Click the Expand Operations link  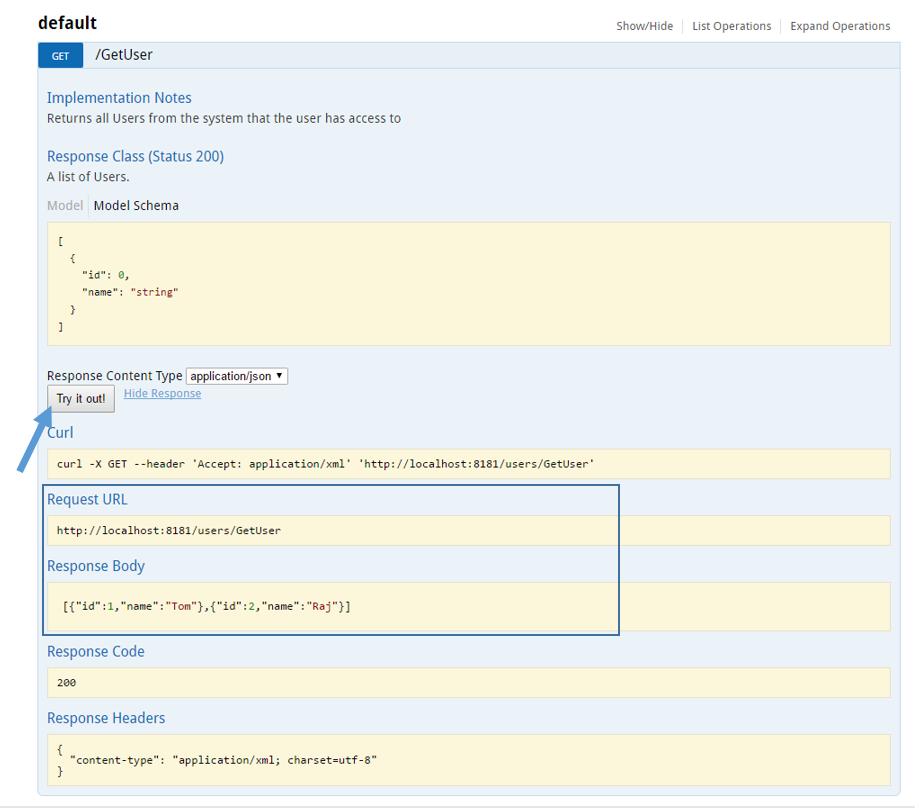point(840,26)
